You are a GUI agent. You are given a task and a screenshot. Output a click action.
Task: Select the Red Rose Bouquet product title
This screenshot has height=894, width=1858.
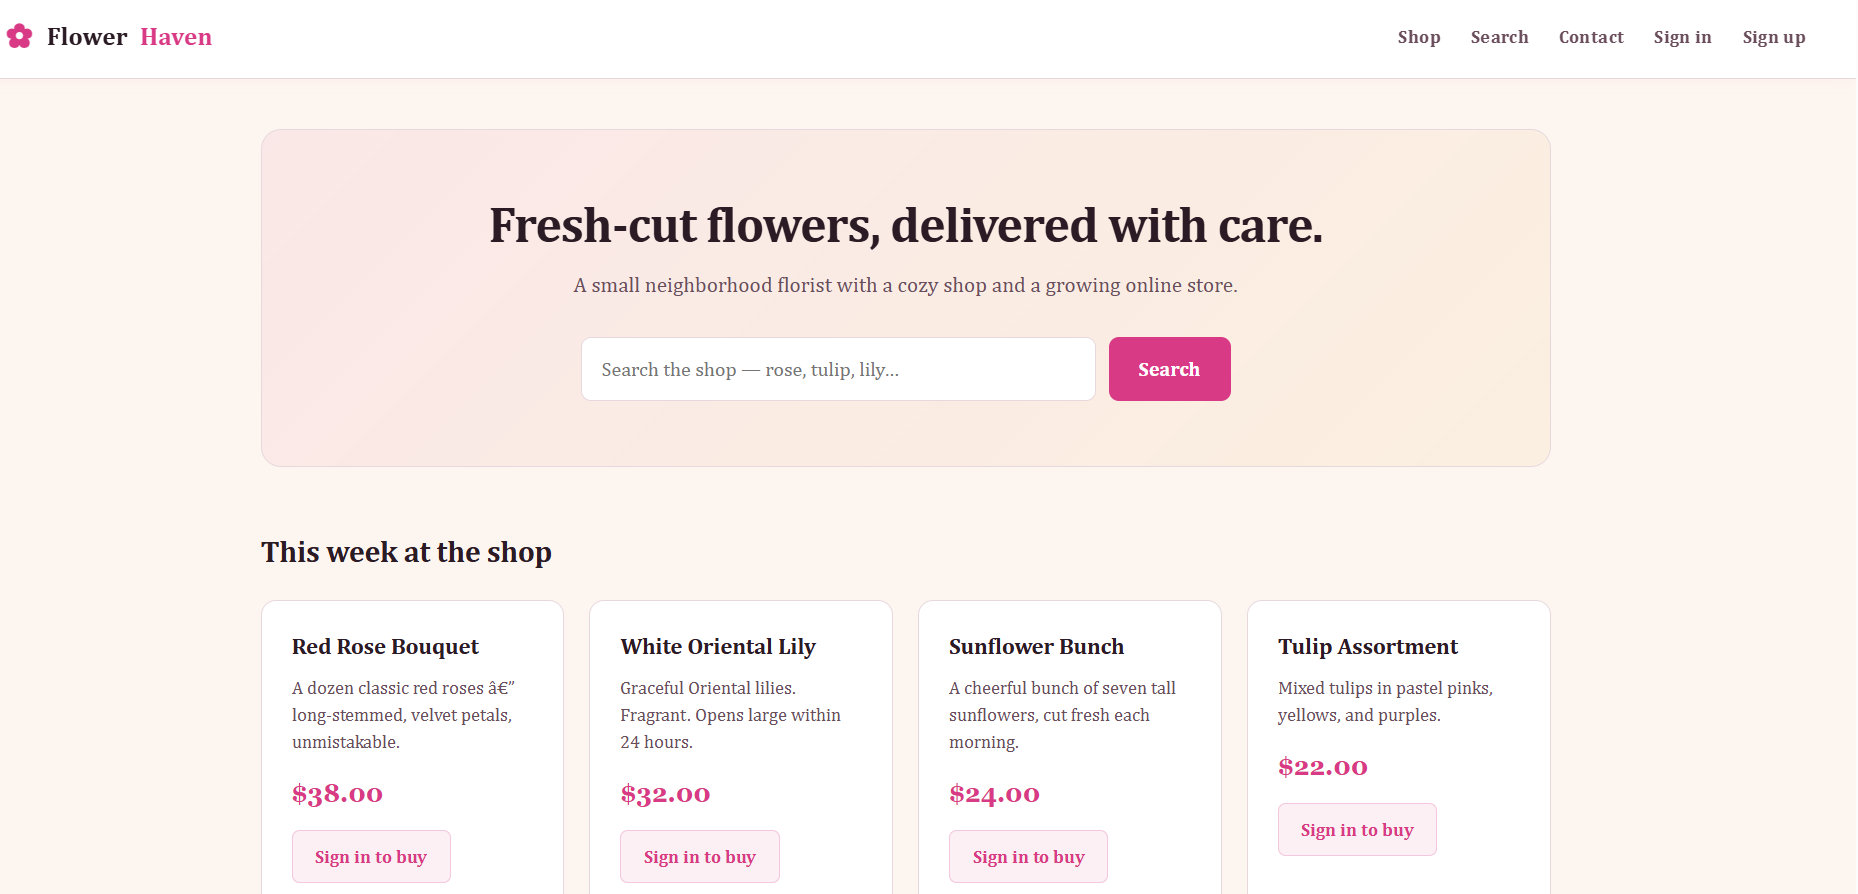click(x=385, y=646)
